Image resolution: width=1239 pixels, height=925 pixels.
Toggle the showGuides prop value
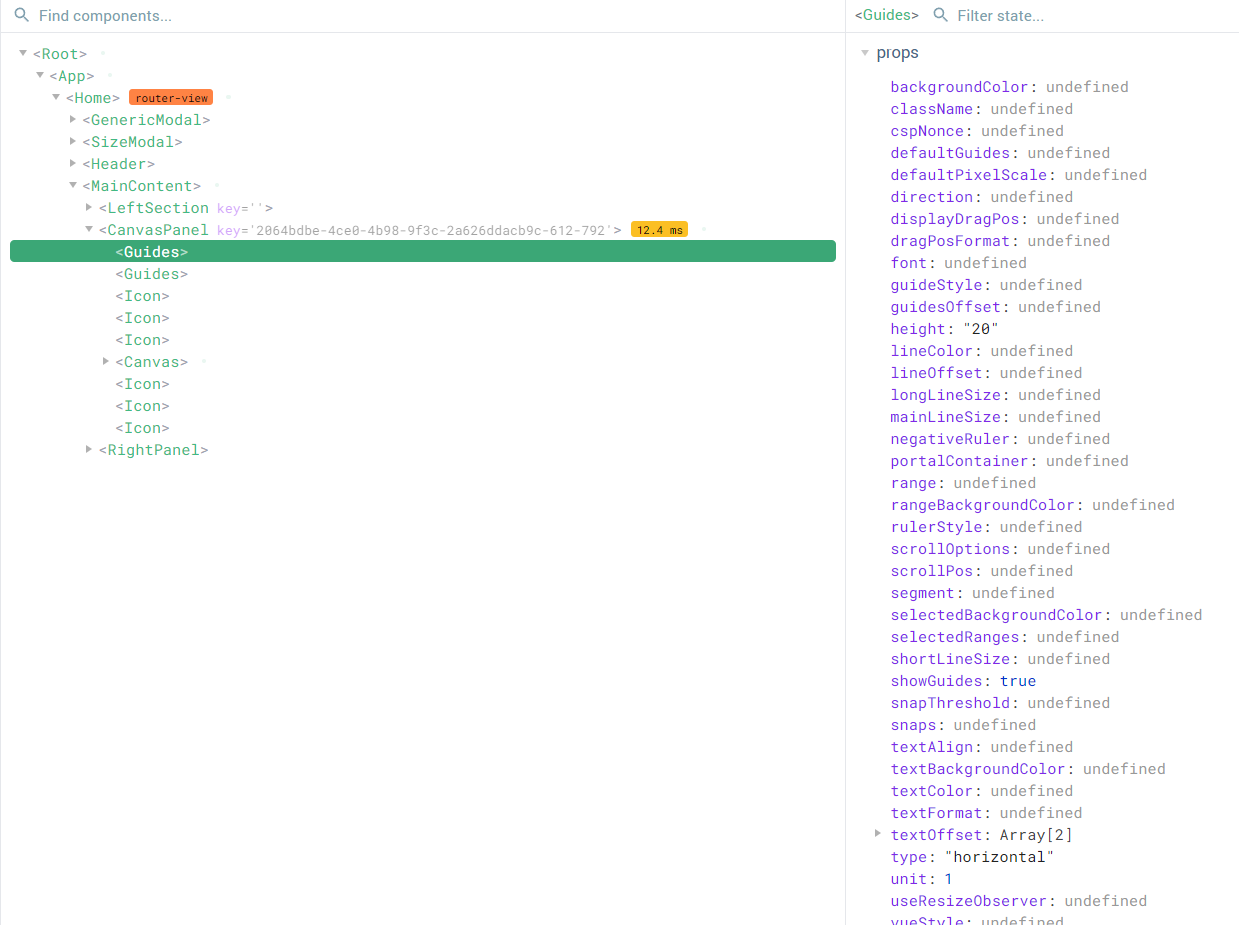point(1017,680)
